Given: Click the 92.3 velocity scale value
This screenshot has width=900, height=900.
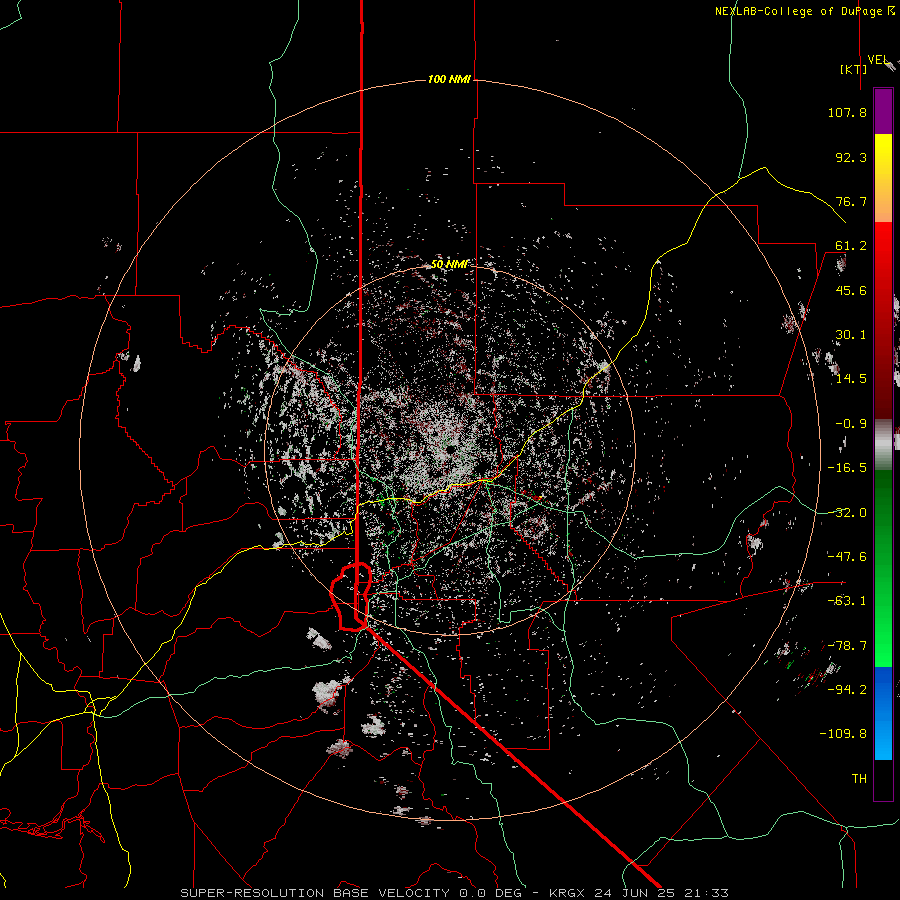Looking at the screenshot, I should [x=851, y=157].
